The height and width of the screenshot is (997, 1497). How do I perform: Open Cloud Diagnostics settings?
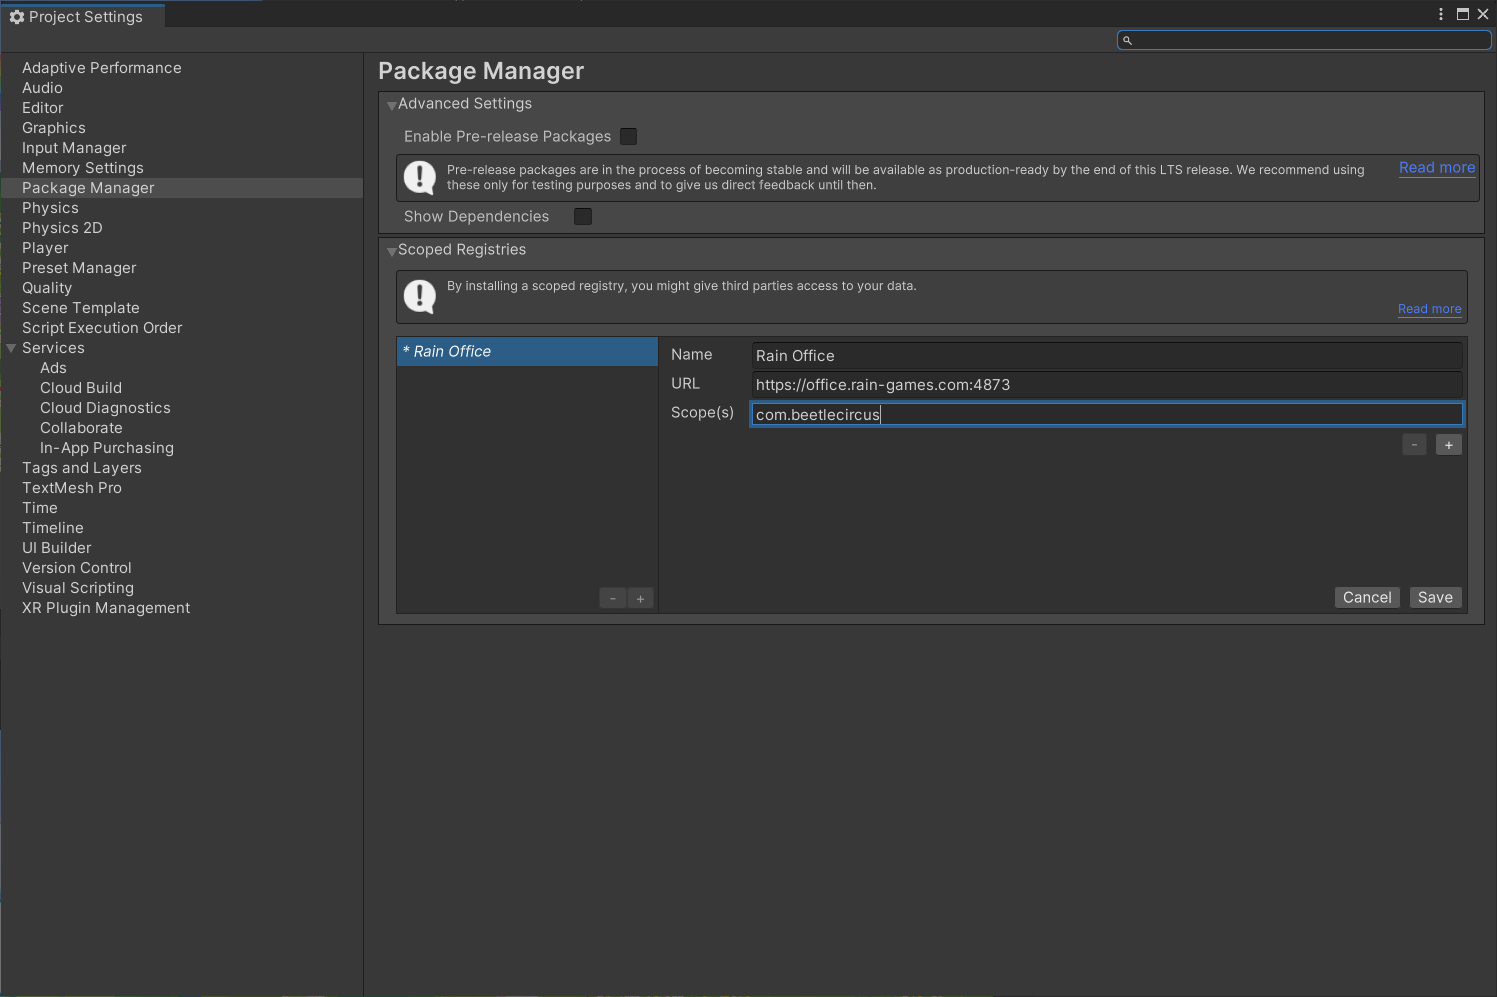click(105, 408)
